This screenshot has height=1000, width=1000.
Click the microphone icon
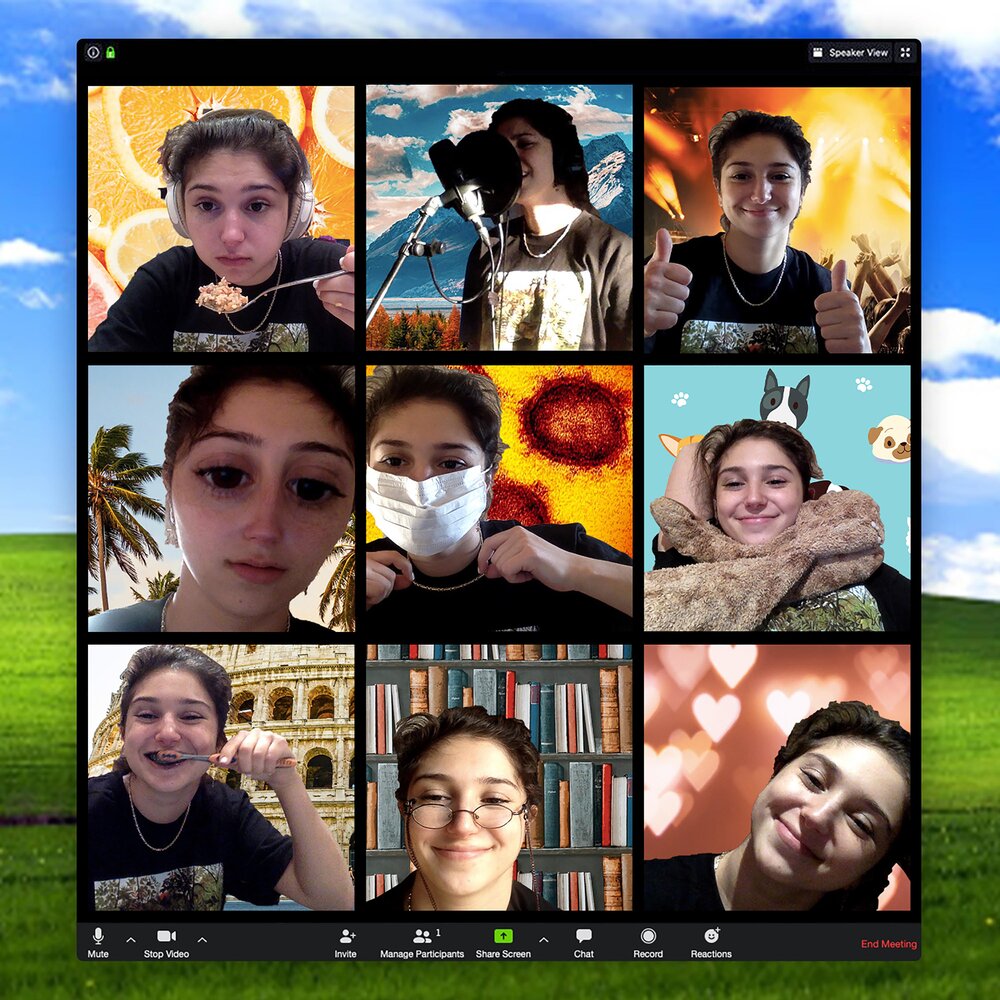coord(96,936)
